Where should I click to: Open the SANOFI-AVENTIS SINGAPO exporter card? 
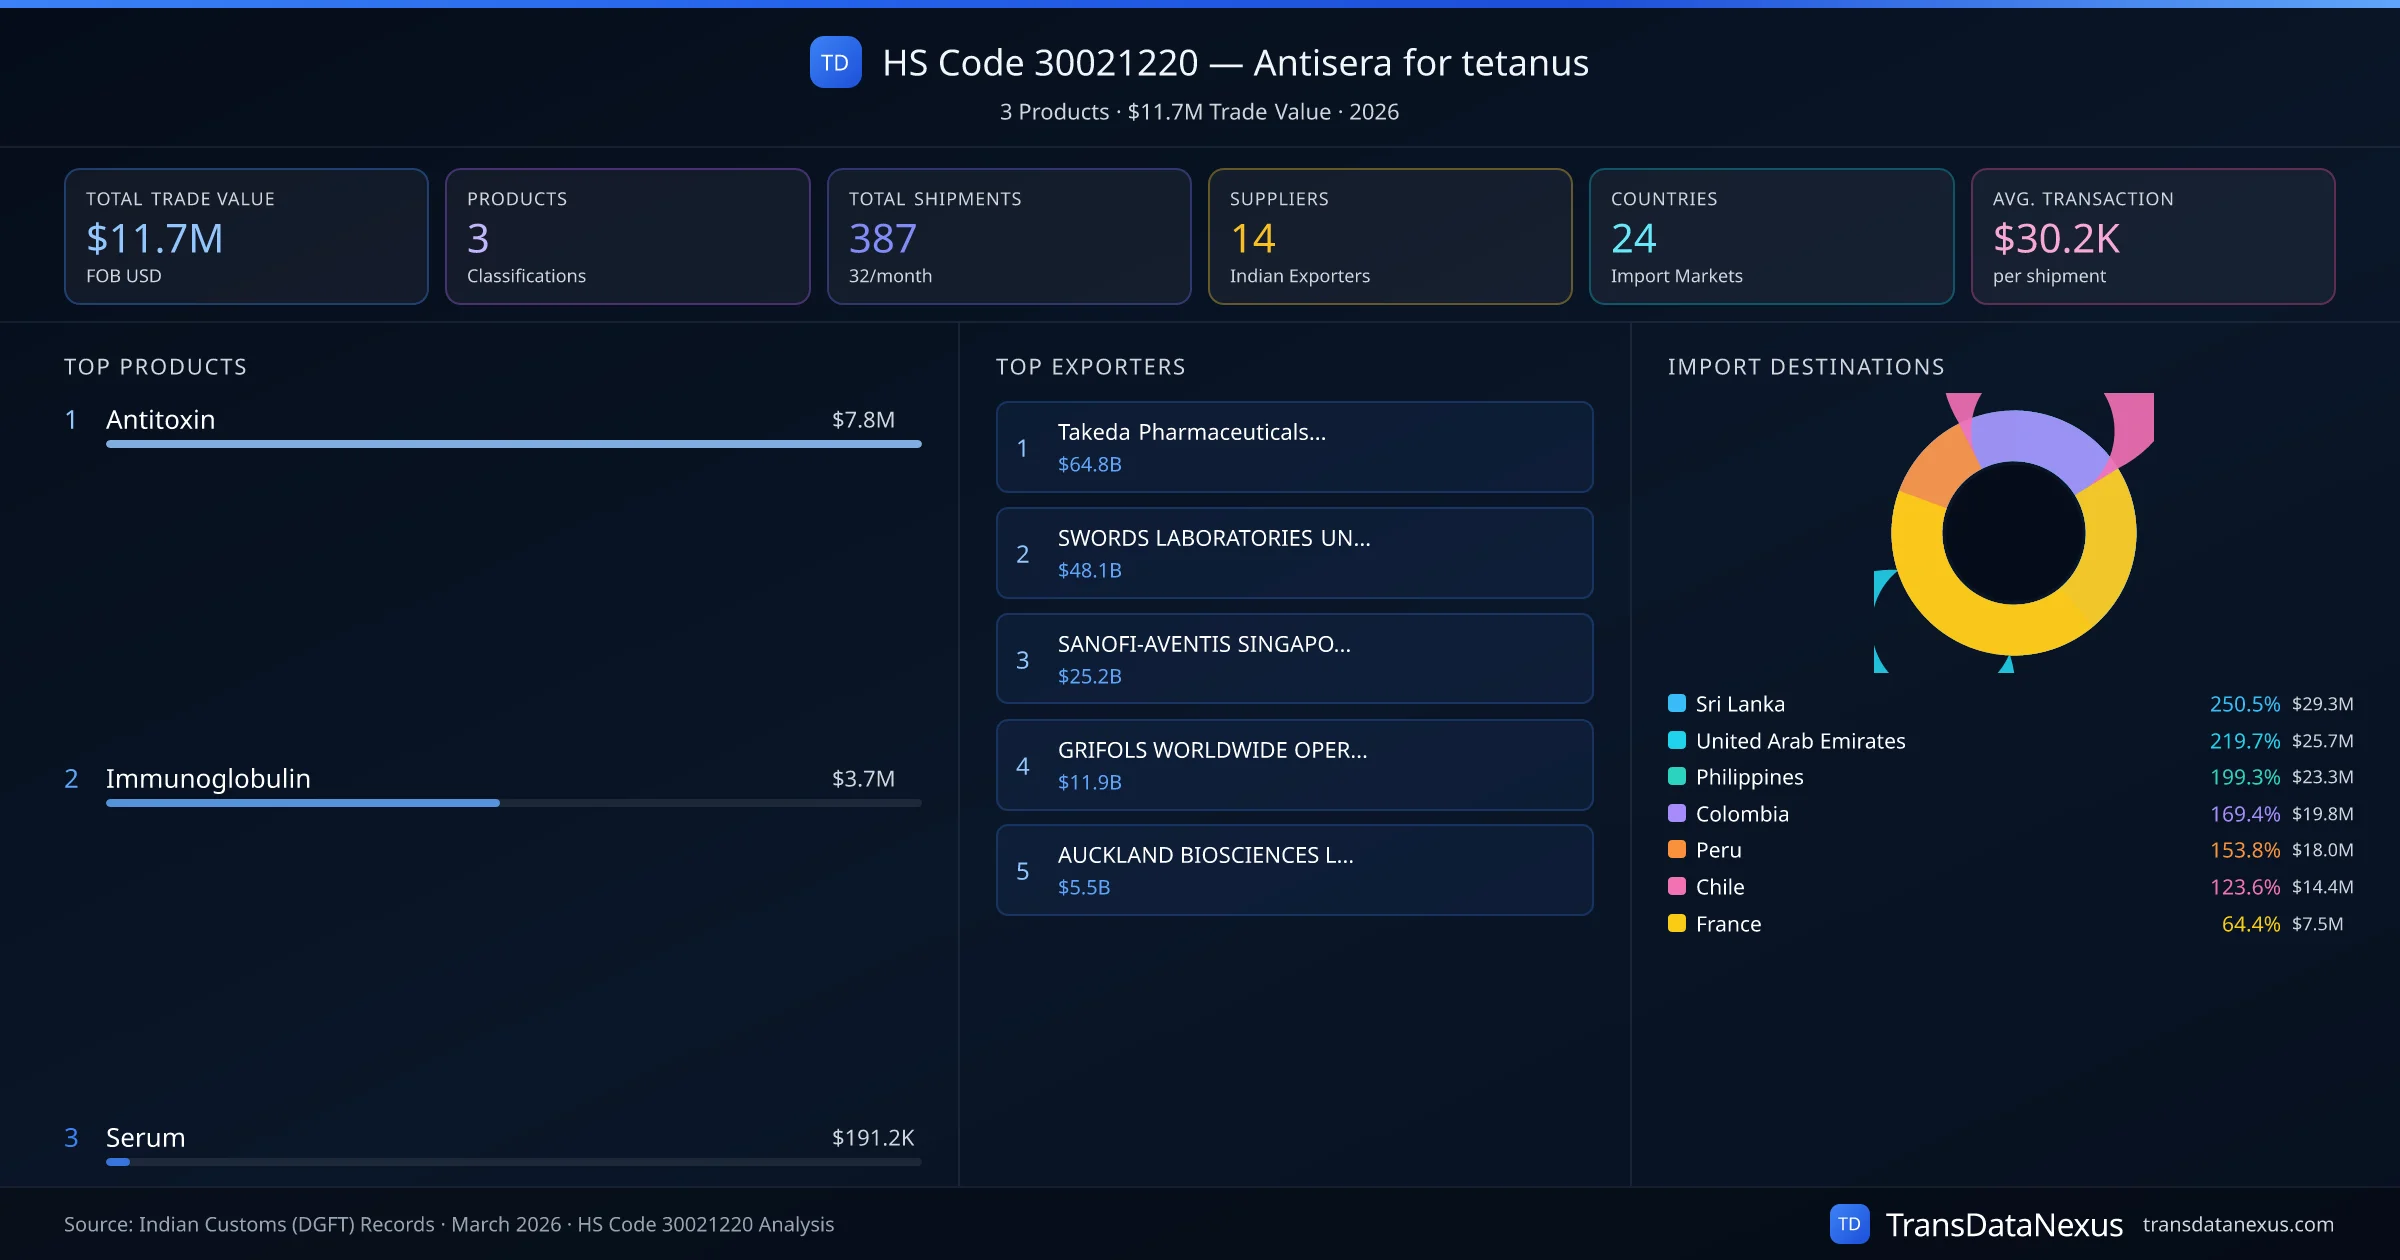coord(1294,659)
